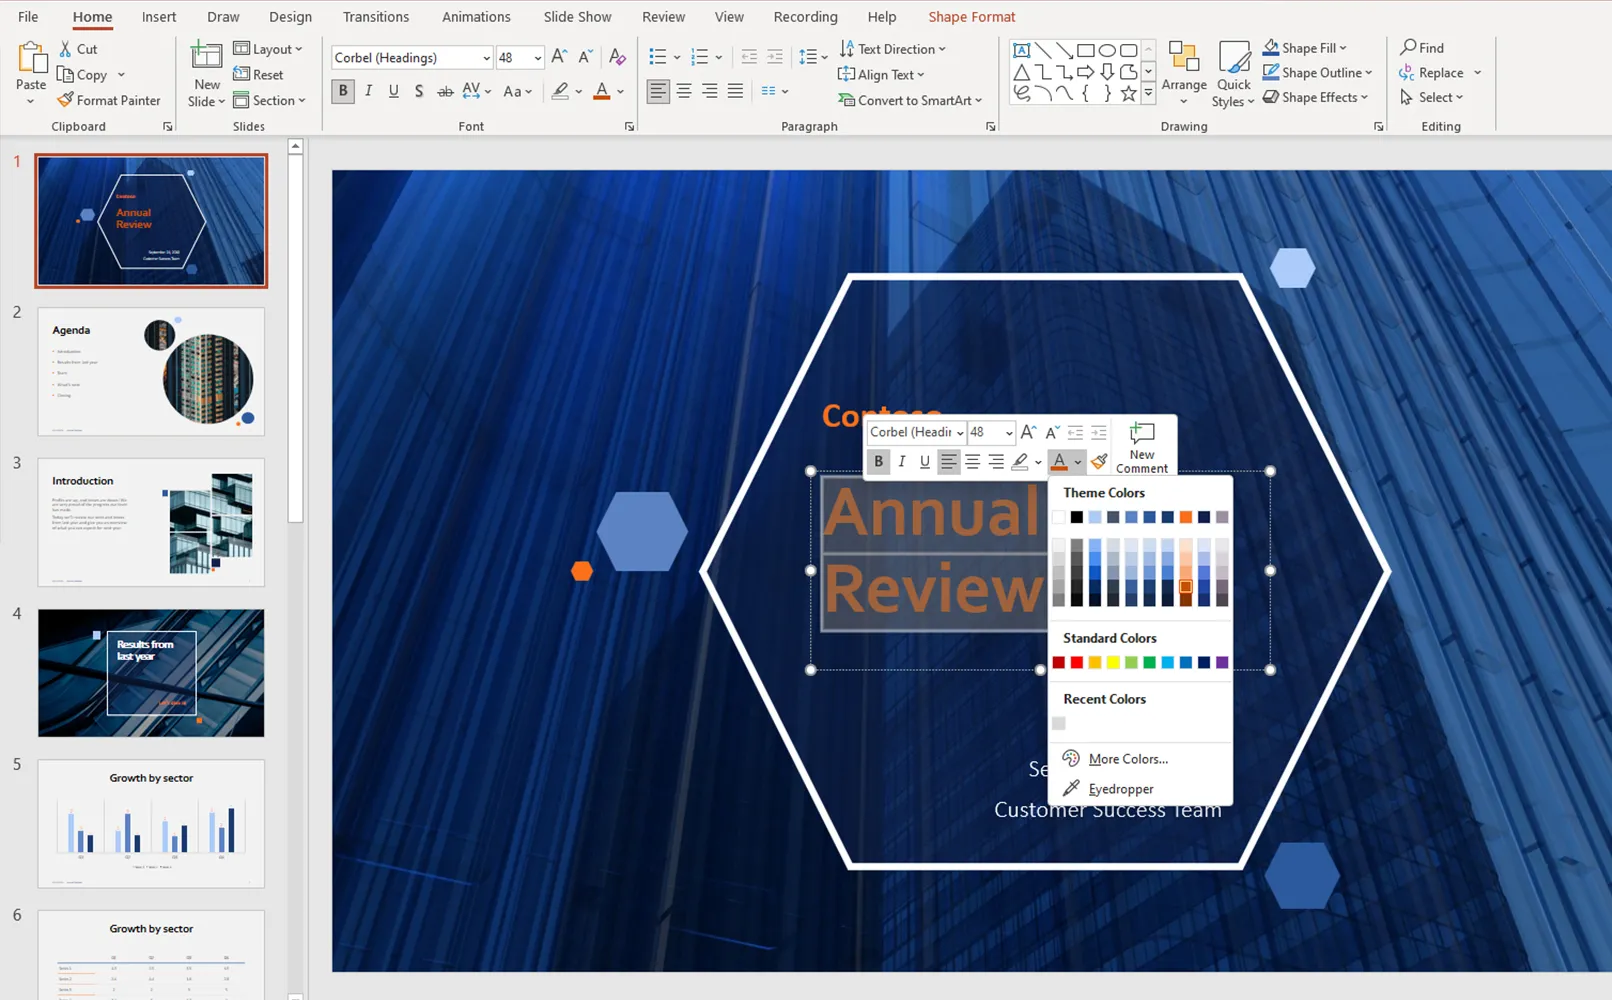
Task: Click the Cut scissors icon
Action: (x=65, y=48)
